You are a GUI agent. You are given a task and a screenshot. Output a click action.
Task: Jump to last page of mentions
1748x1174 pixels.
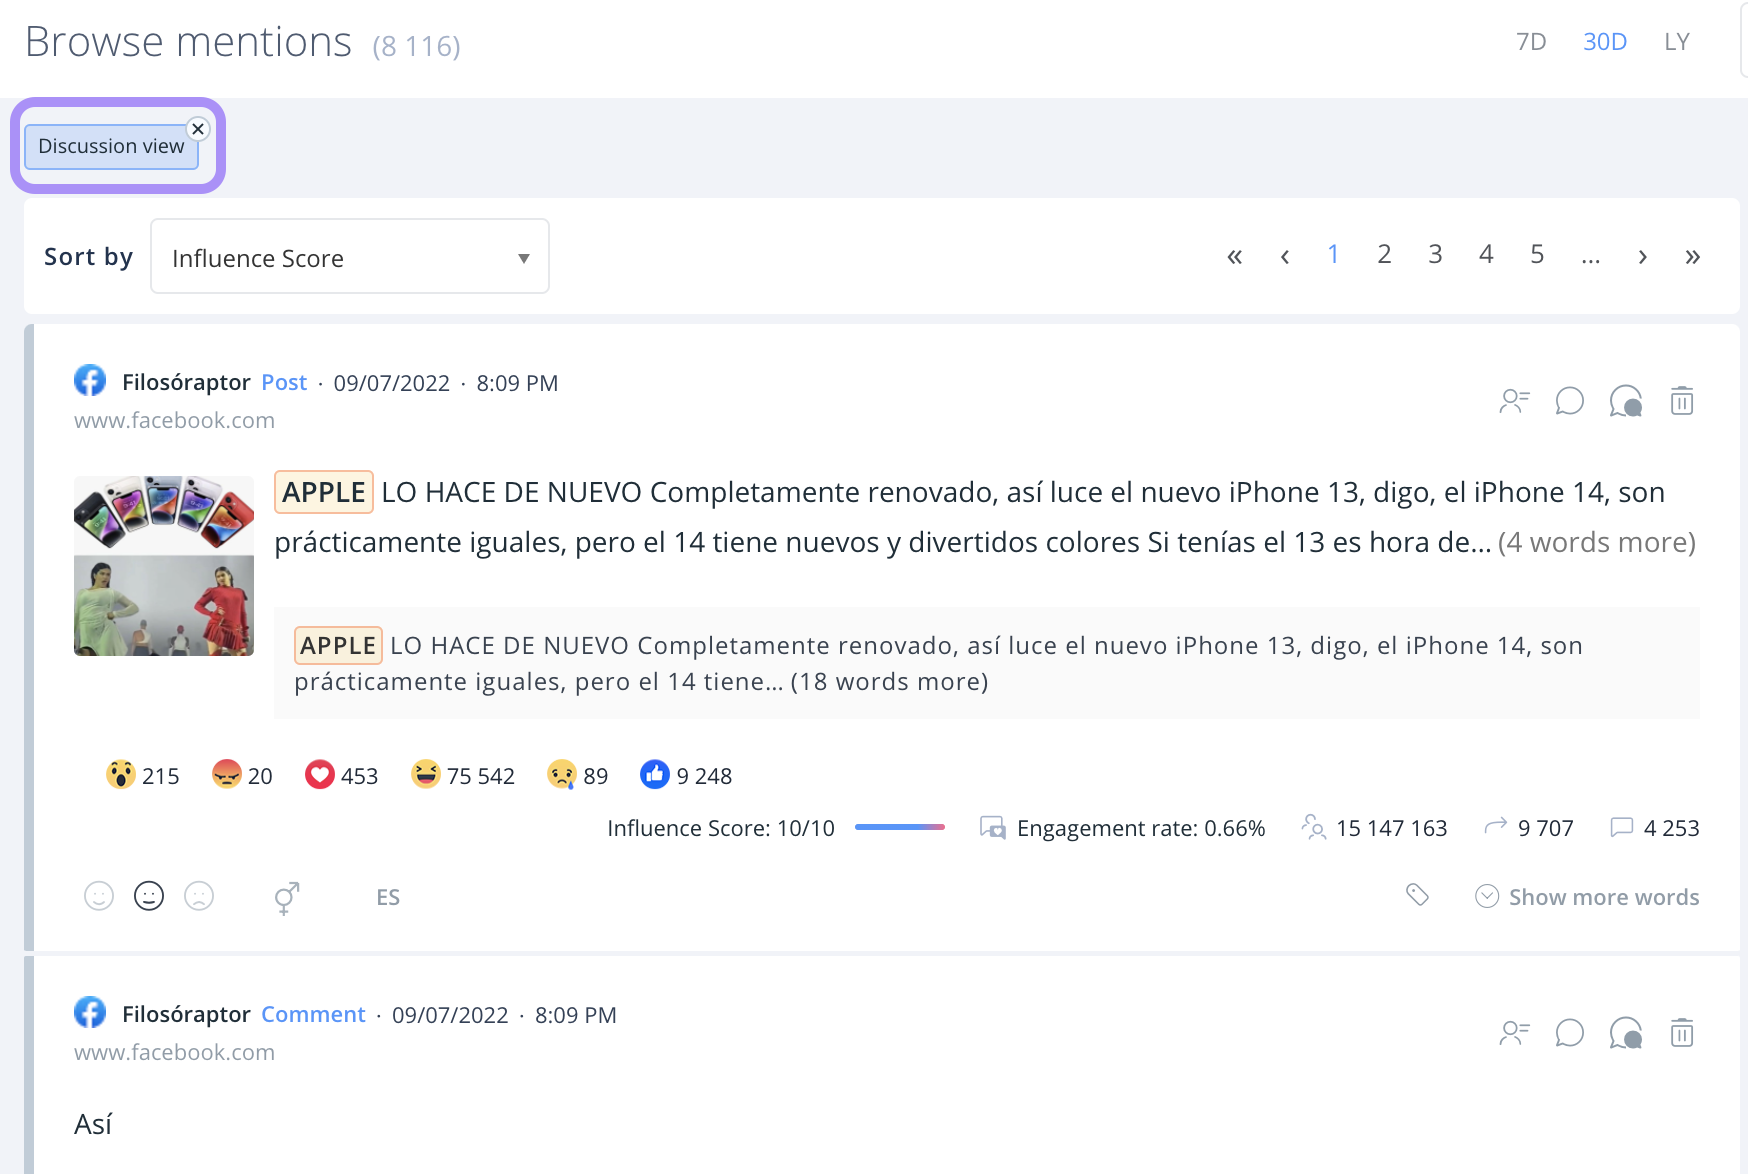tap(1692, 256)
